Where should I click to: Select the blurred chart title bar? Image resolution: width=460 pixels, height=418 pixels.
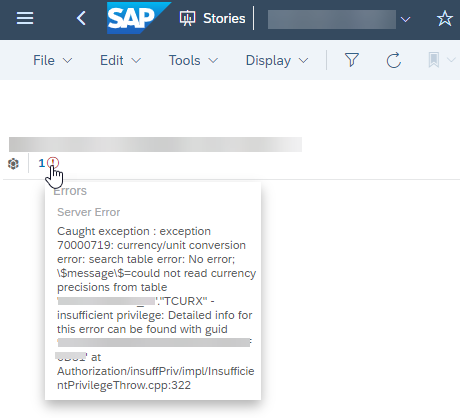[155, 144]
